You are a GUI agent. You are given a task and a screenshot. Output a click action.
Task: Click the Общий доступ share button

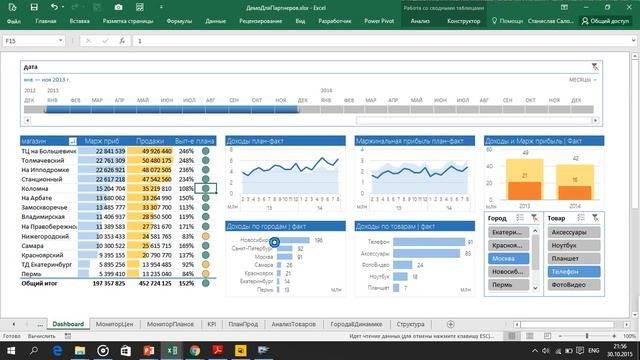(605, 21)
